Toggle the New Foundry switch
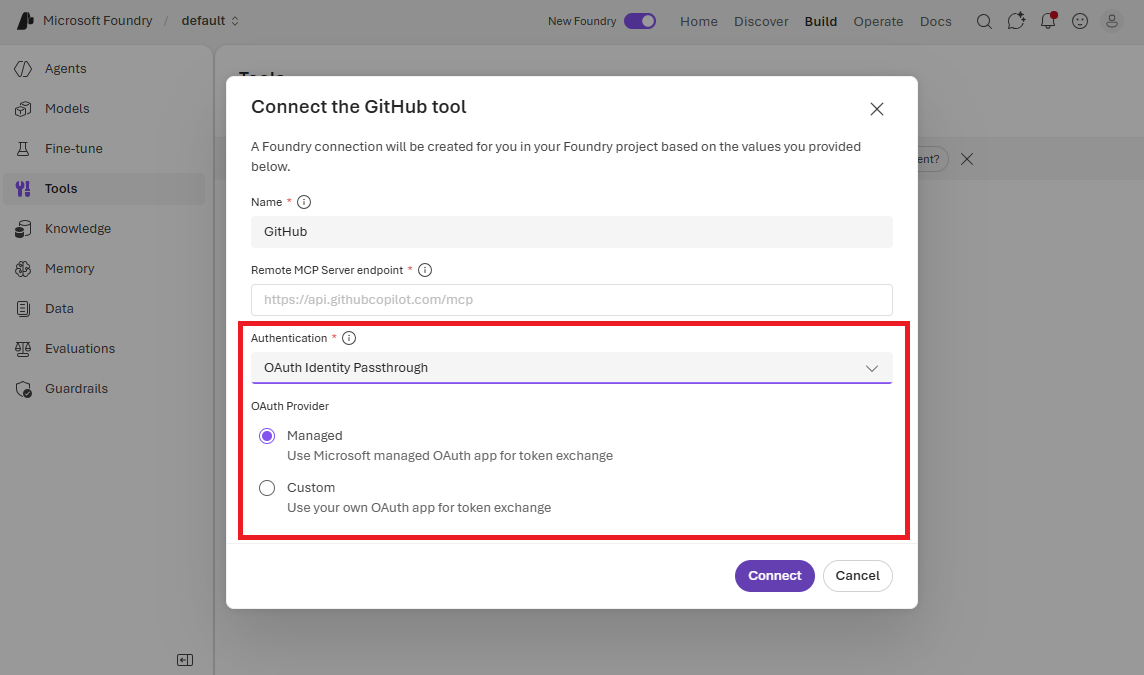 pyautogui.click(x=640, y=21)
